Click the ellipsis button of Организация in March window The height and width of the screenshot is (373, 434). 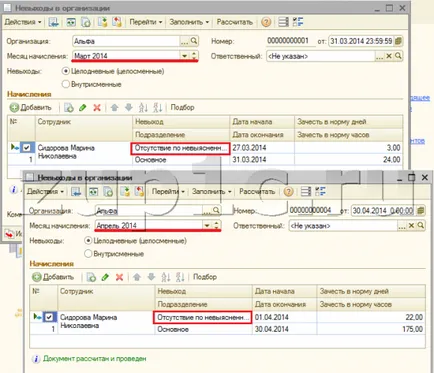tap(184, 41)
